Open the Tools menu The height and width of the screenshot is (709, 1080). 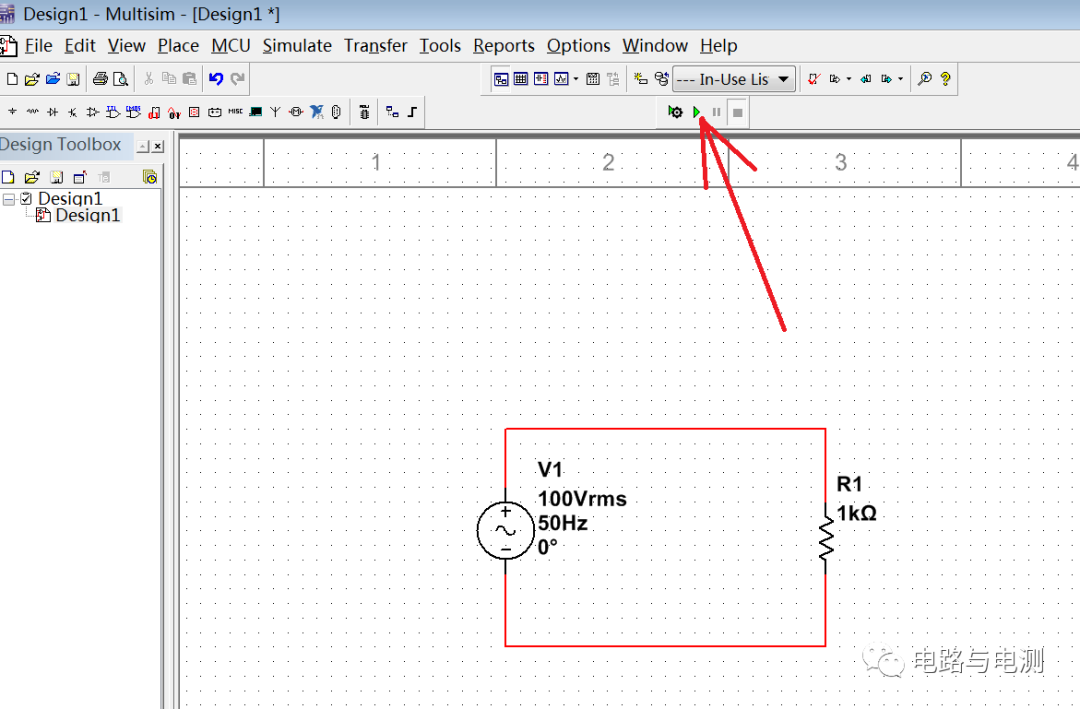click(440, 45)
